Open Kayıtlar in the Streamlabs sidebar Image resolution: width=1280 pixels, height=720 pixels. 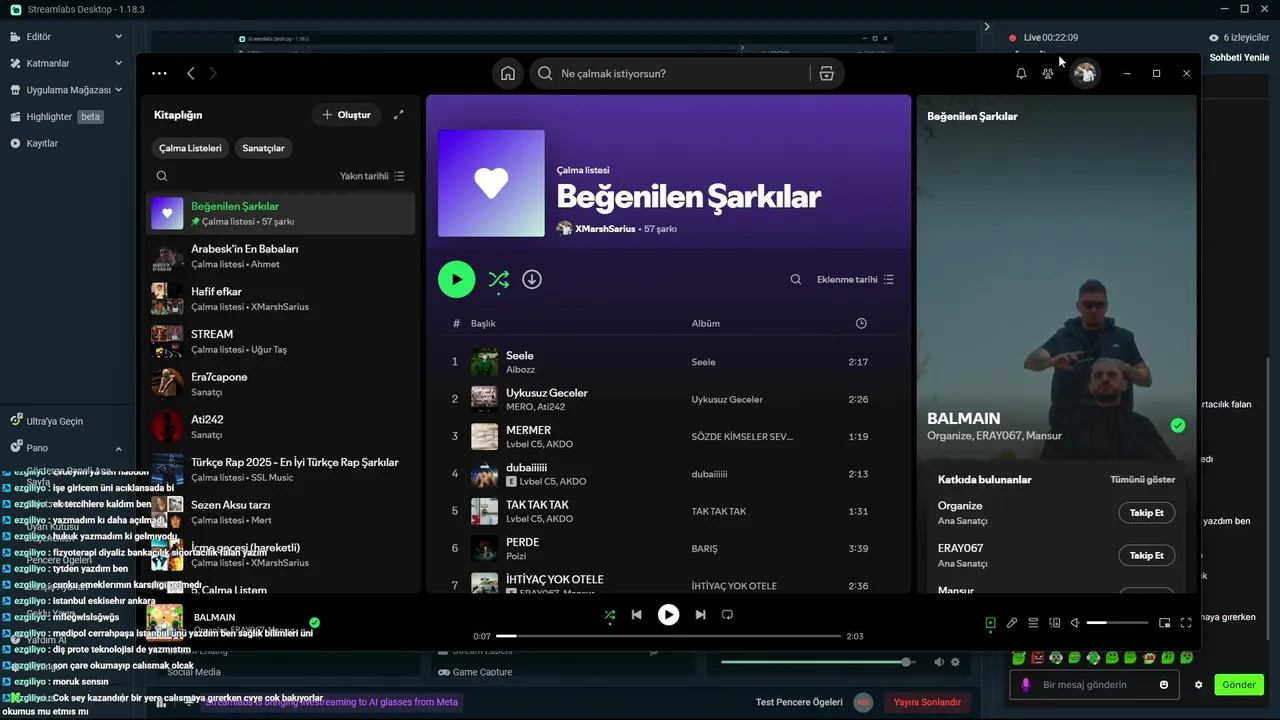[34, 143]
